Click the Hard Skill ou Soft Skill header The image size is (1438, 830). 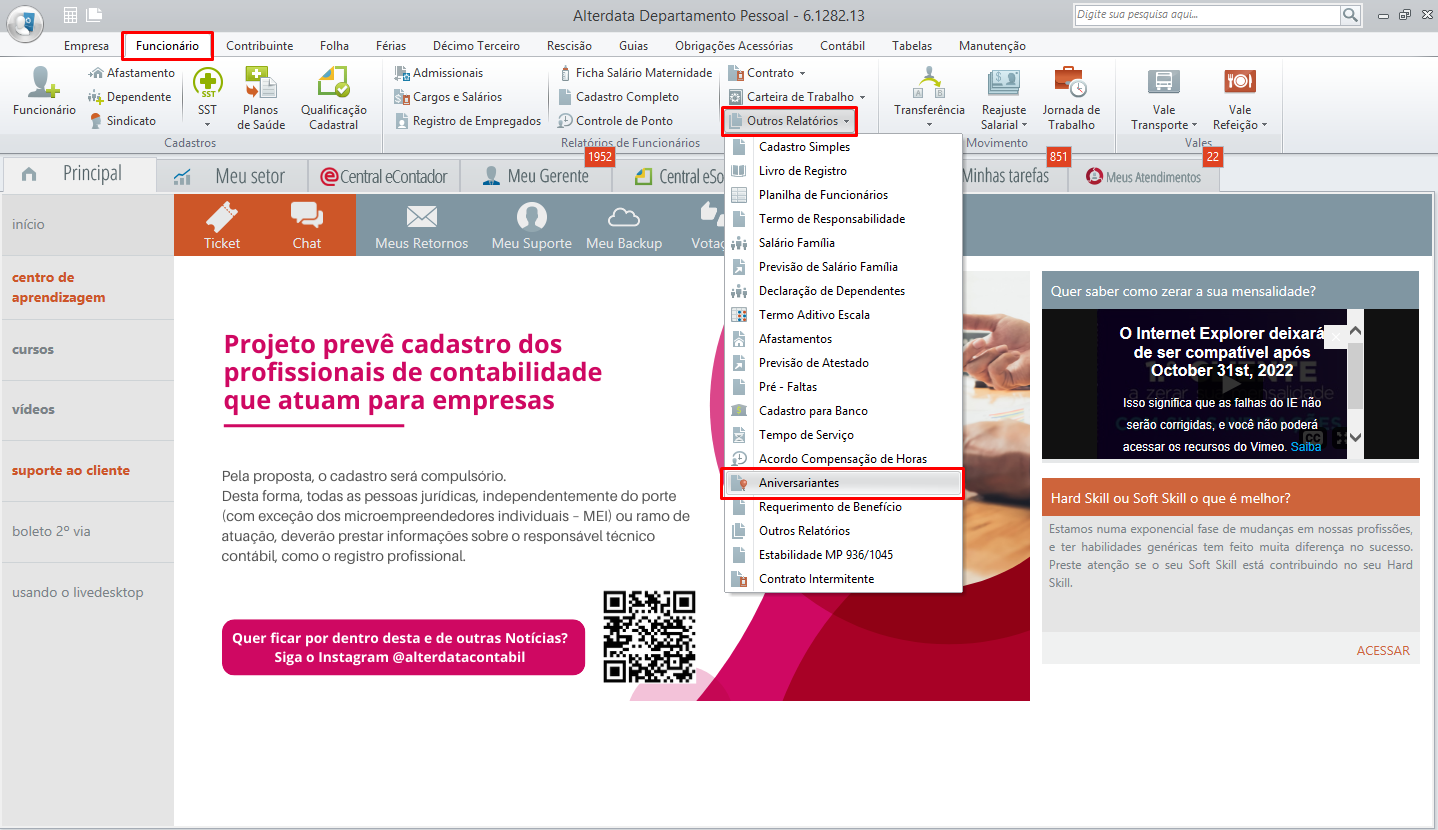(1231, 497)
